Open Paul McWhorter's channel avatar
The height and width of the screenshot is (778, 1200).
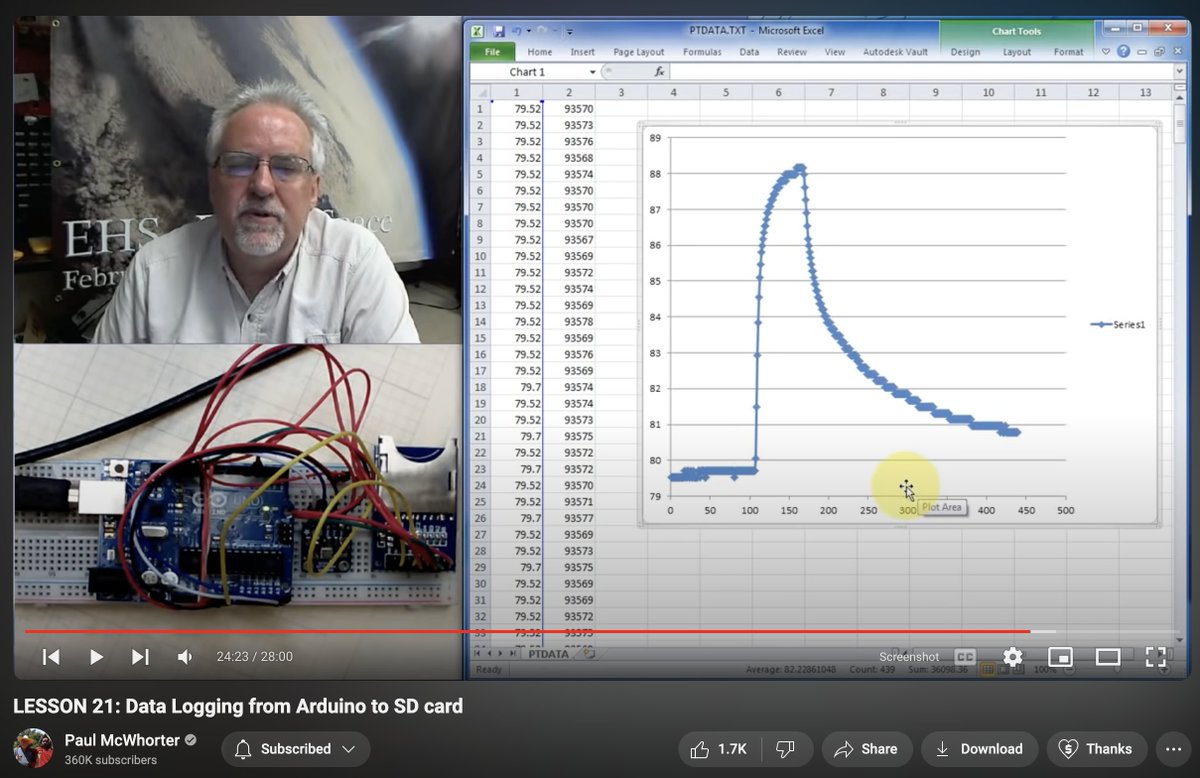pyautogui.click(x=33, y=749)
